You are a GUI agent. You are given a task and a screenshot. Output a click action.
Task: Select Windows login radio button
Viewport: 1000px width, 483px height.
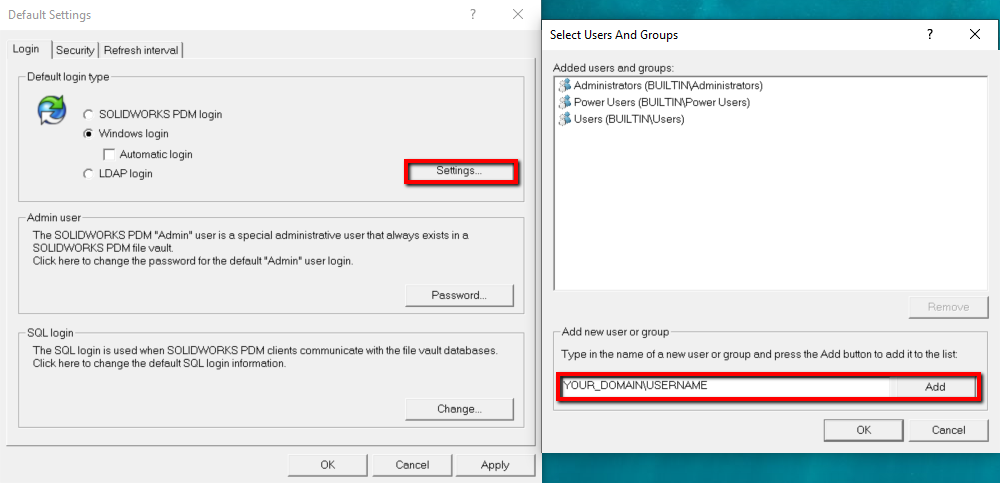tap(89, 134)
